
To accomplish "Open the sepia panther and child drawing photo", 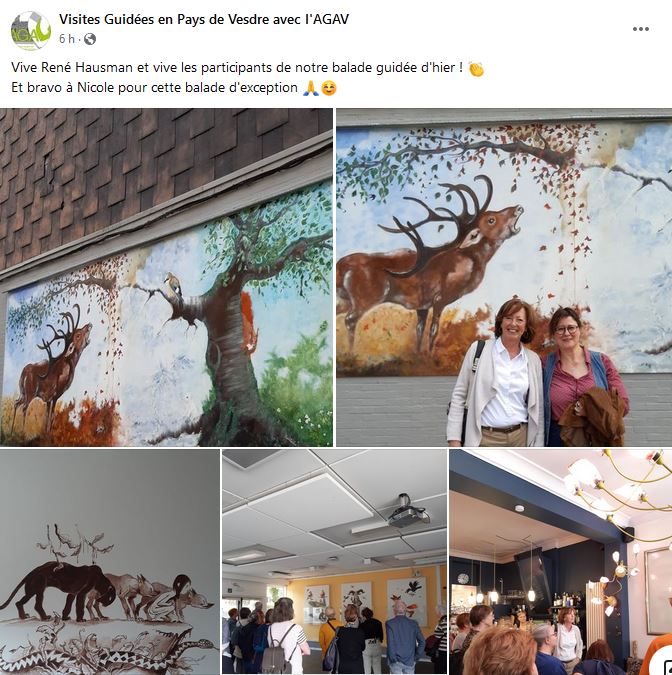I will point(110,562).
